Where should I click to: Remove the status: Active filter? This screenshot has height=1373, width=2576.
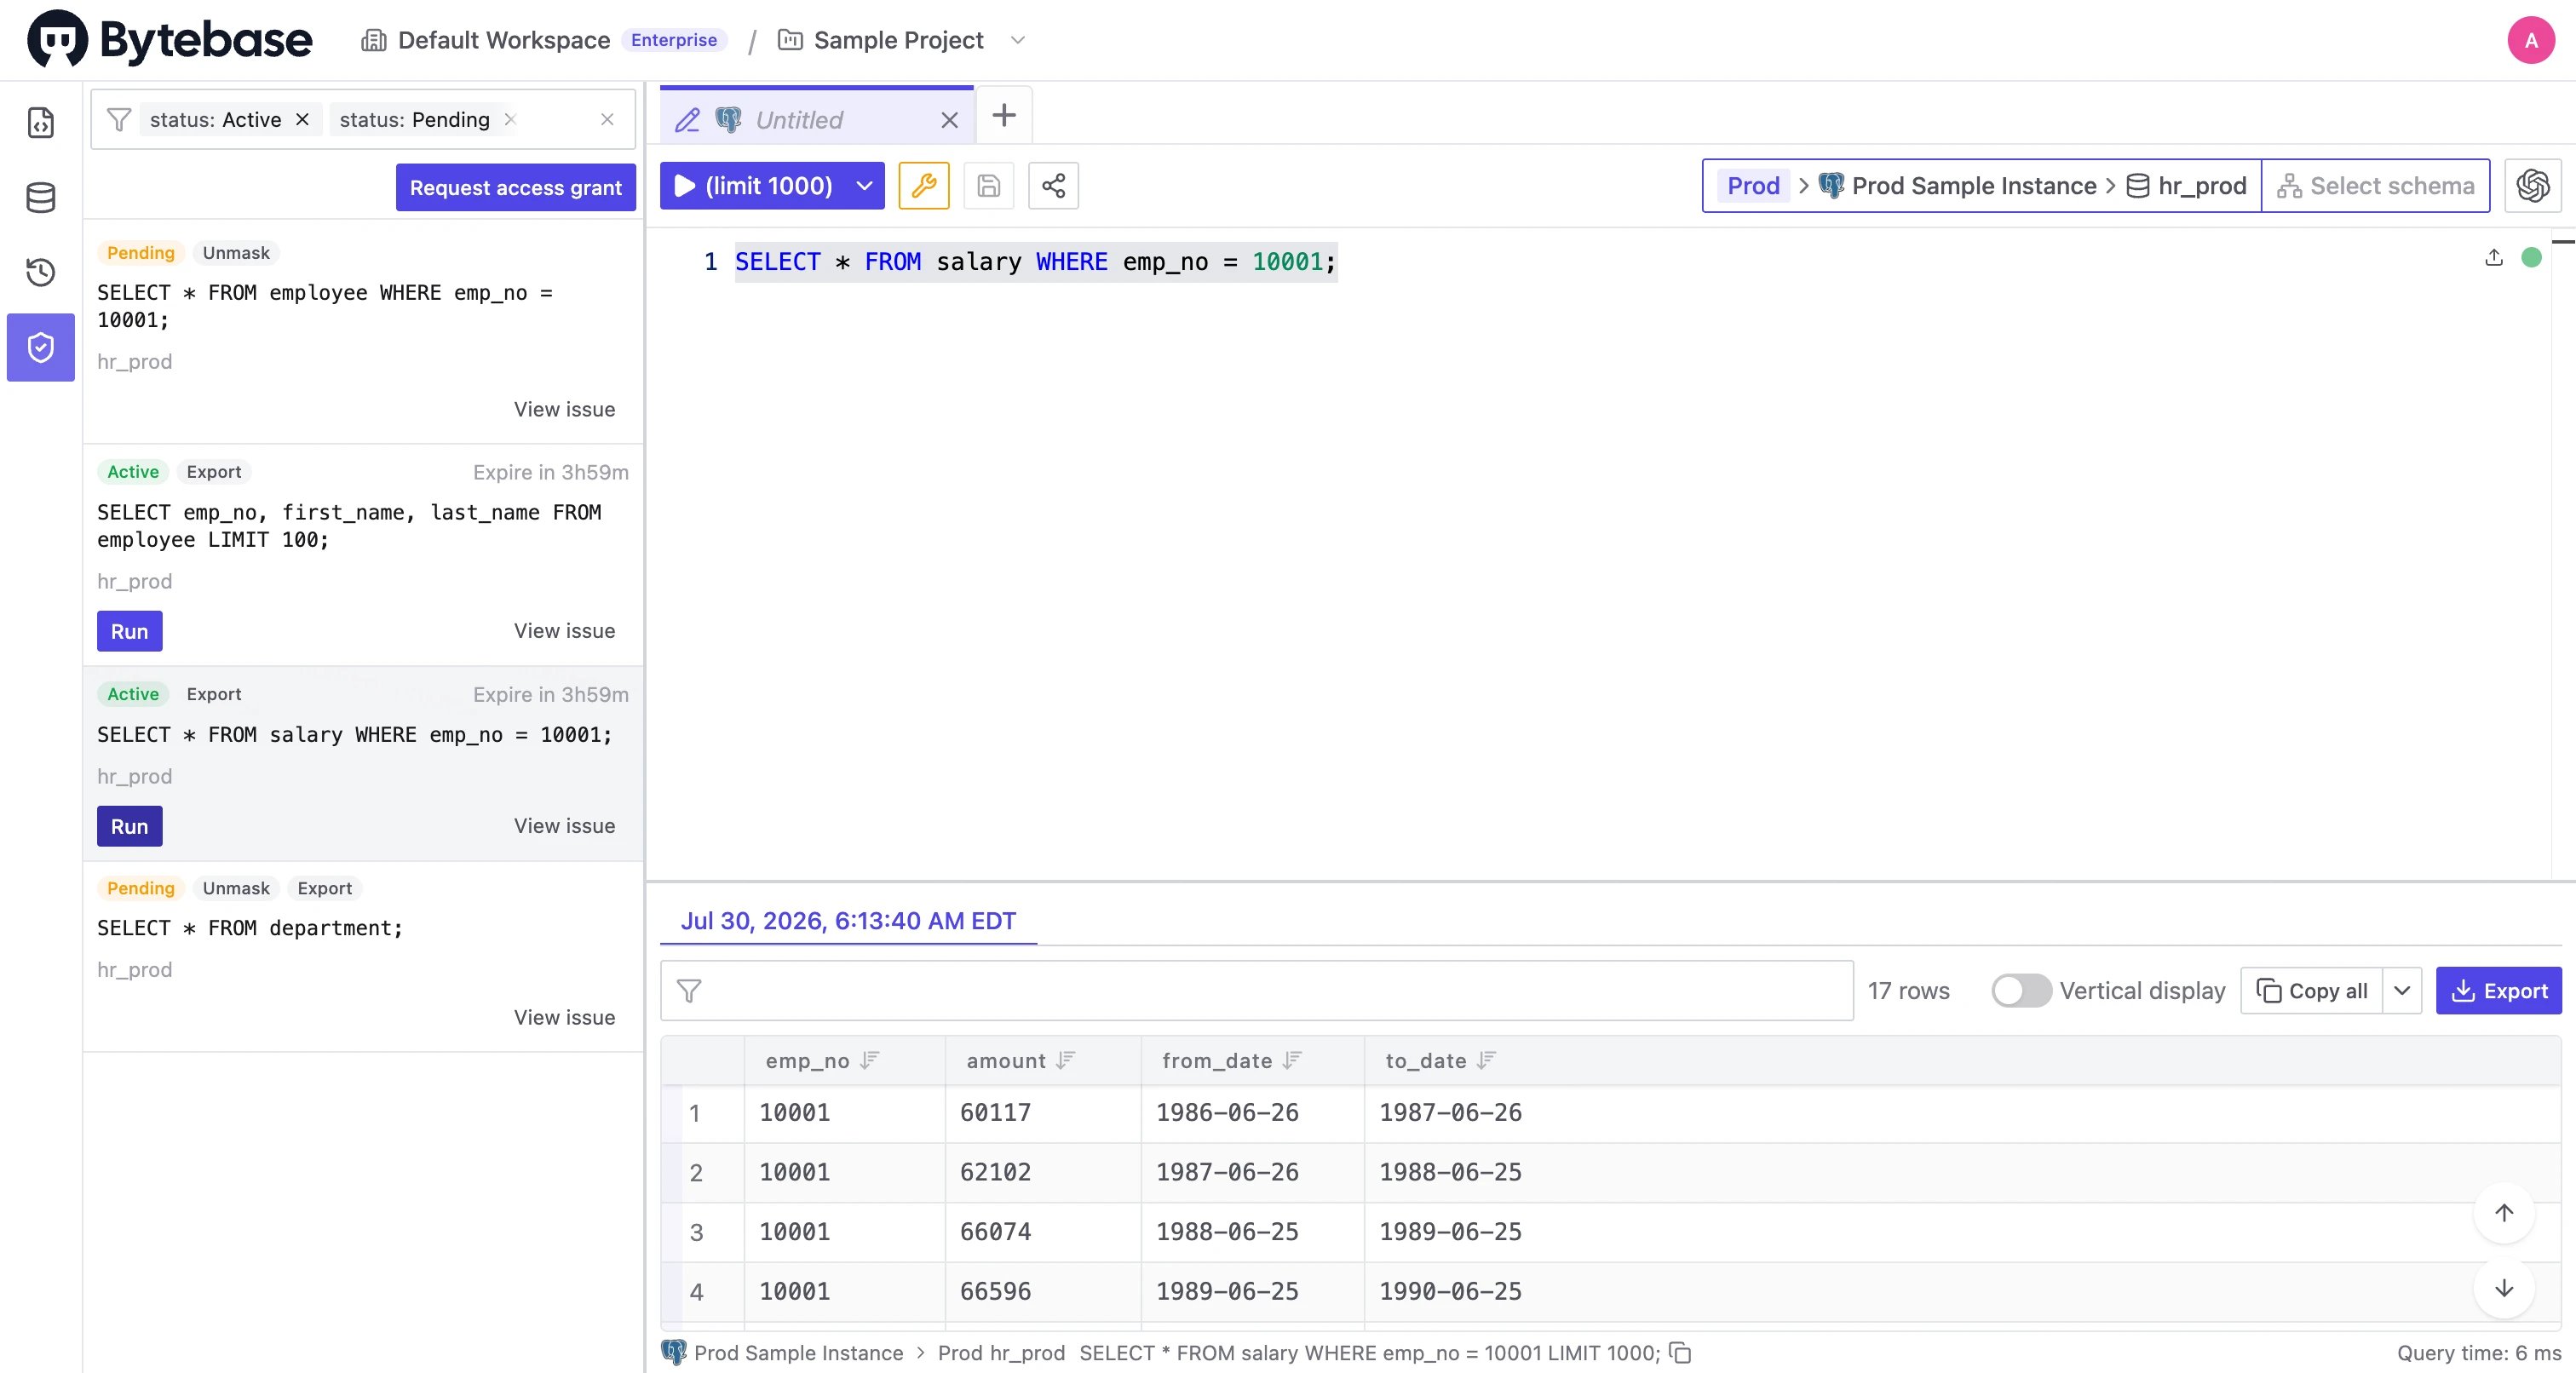pos(302,120)
